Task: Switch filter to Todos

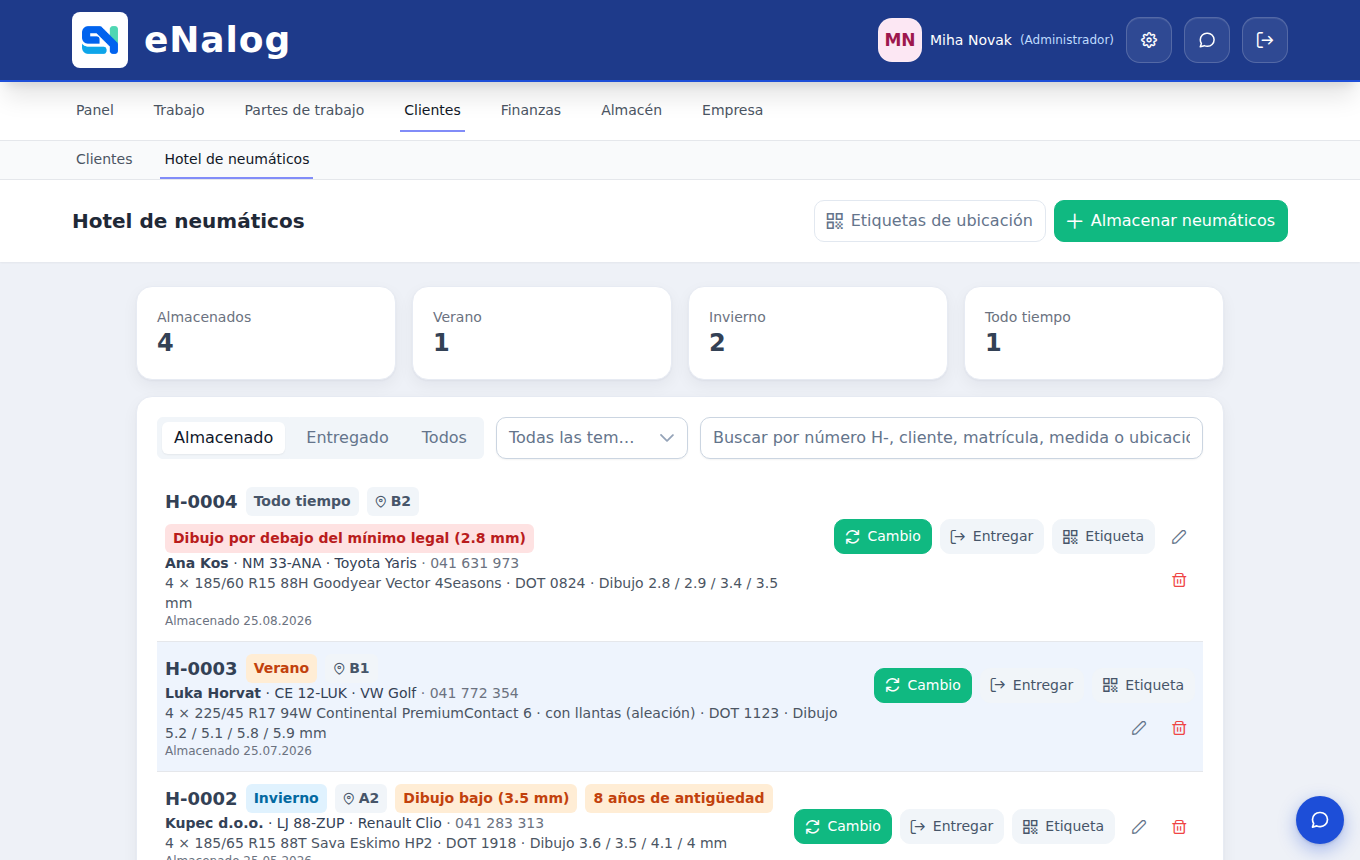Action: [x=444, y=438]
